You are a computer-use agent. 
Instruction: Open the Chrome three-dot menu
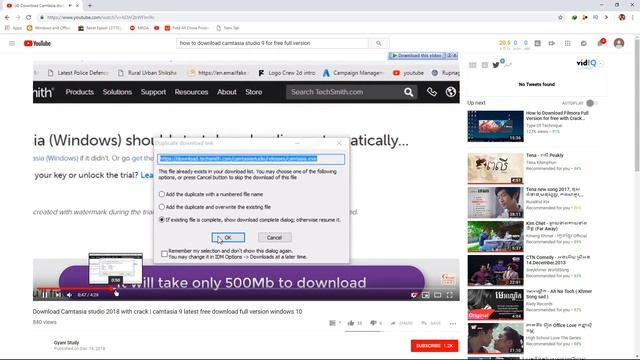pyautogui.click(x=633, y=17)
